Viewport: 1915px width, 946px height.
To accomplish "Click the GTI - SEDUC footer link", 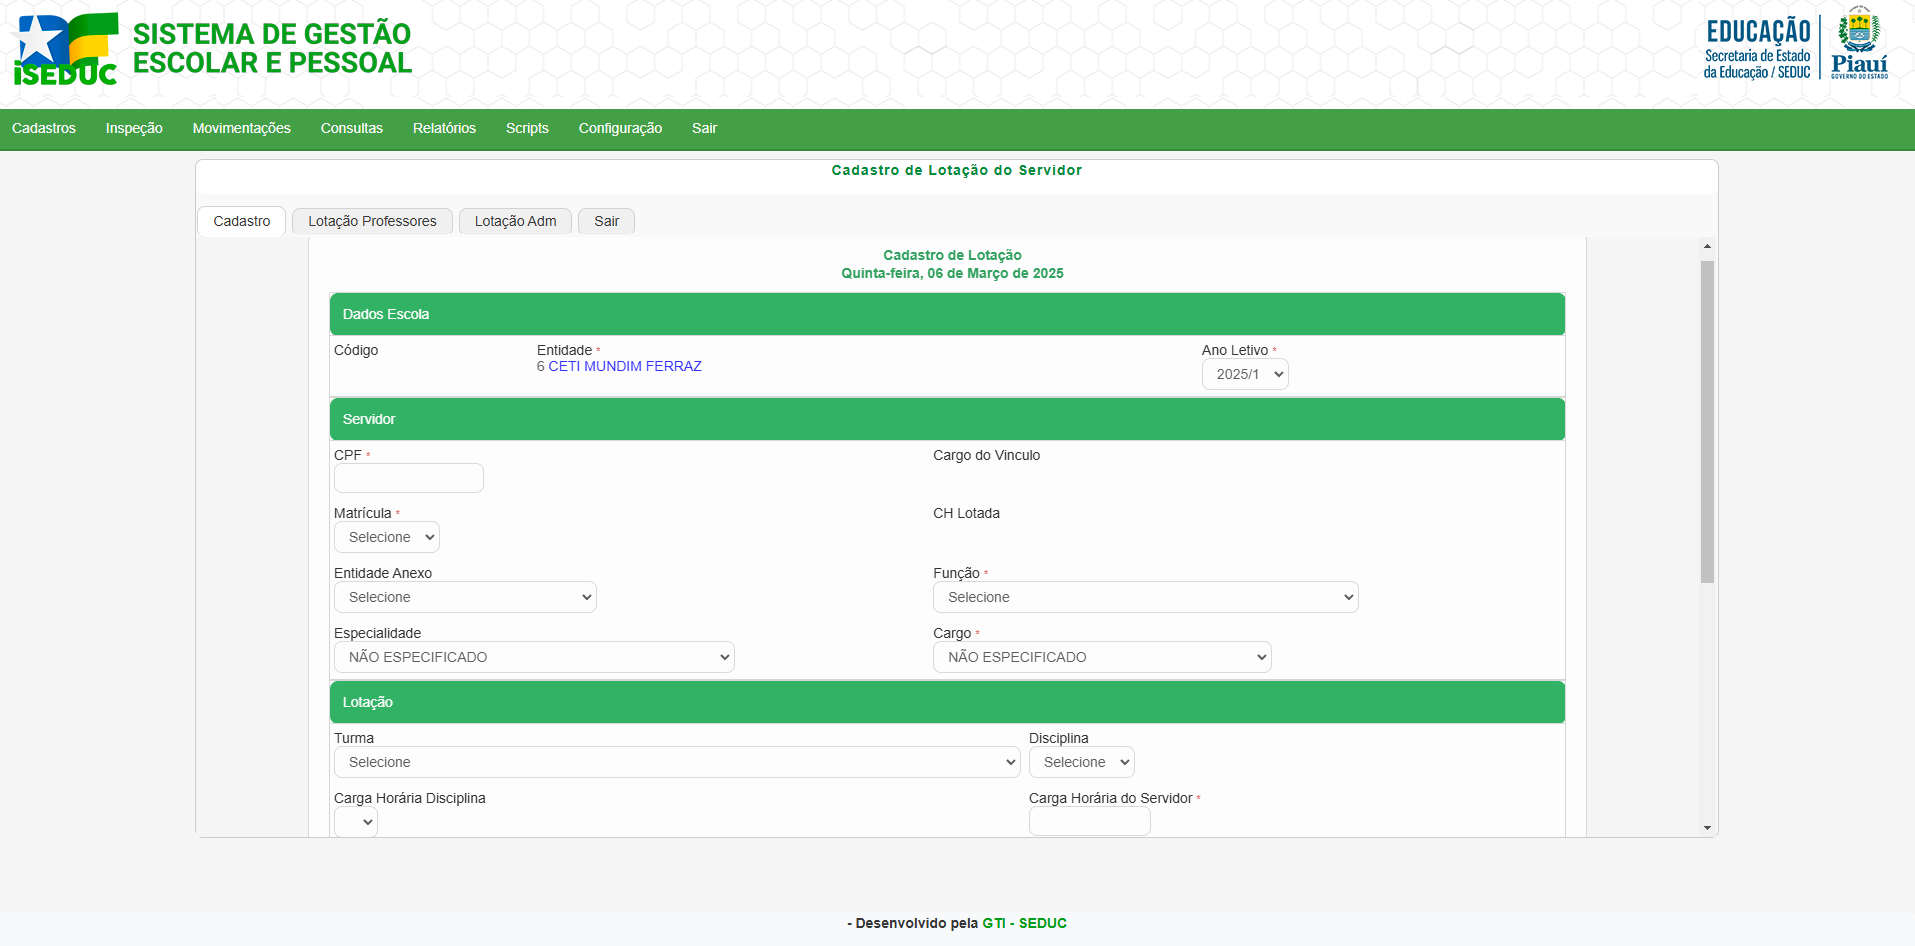I will point(1024,923).
